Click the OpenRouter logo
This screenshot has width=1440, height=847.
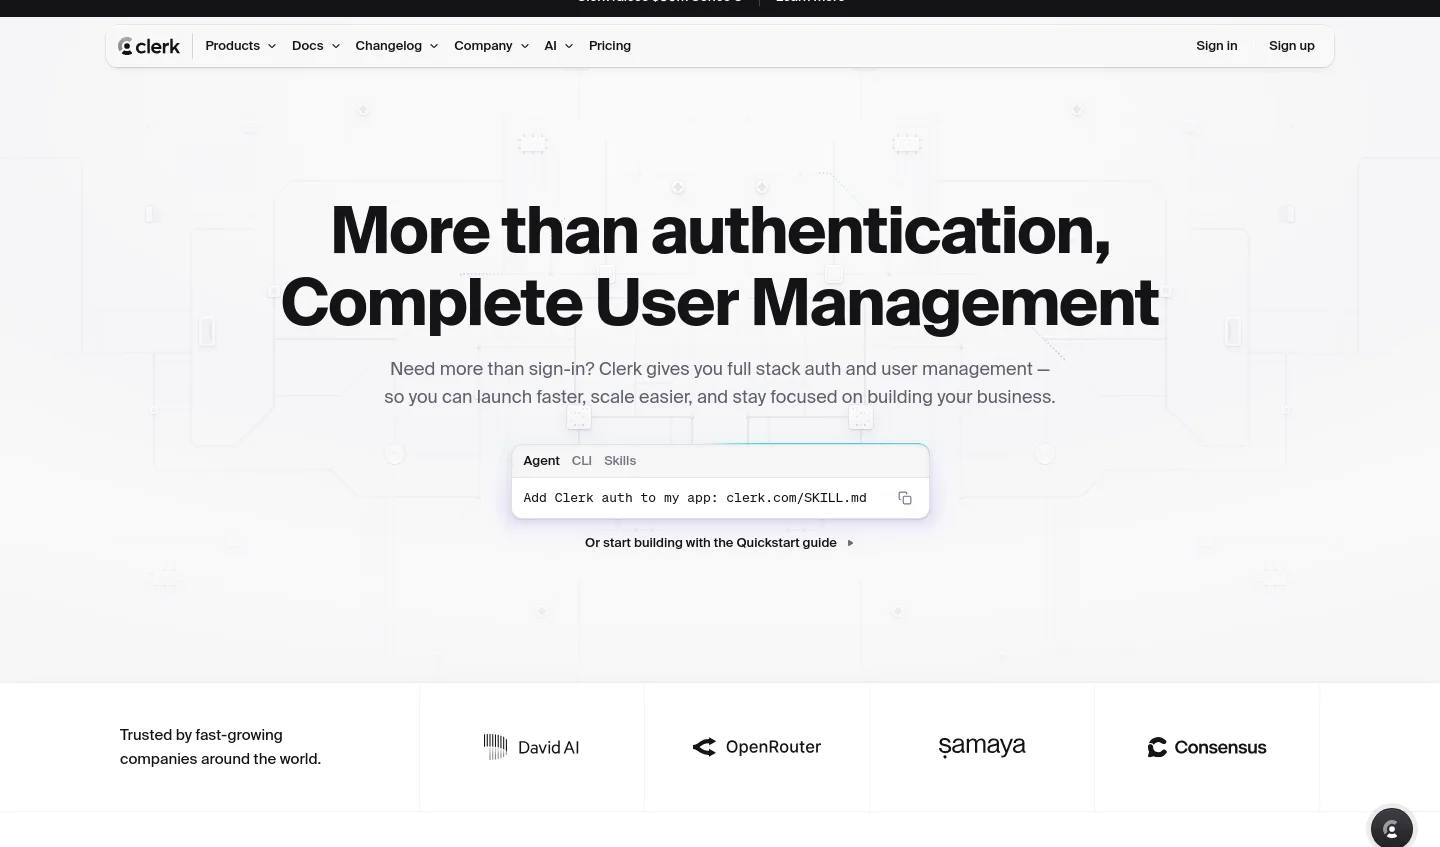[x=757, y=747]
